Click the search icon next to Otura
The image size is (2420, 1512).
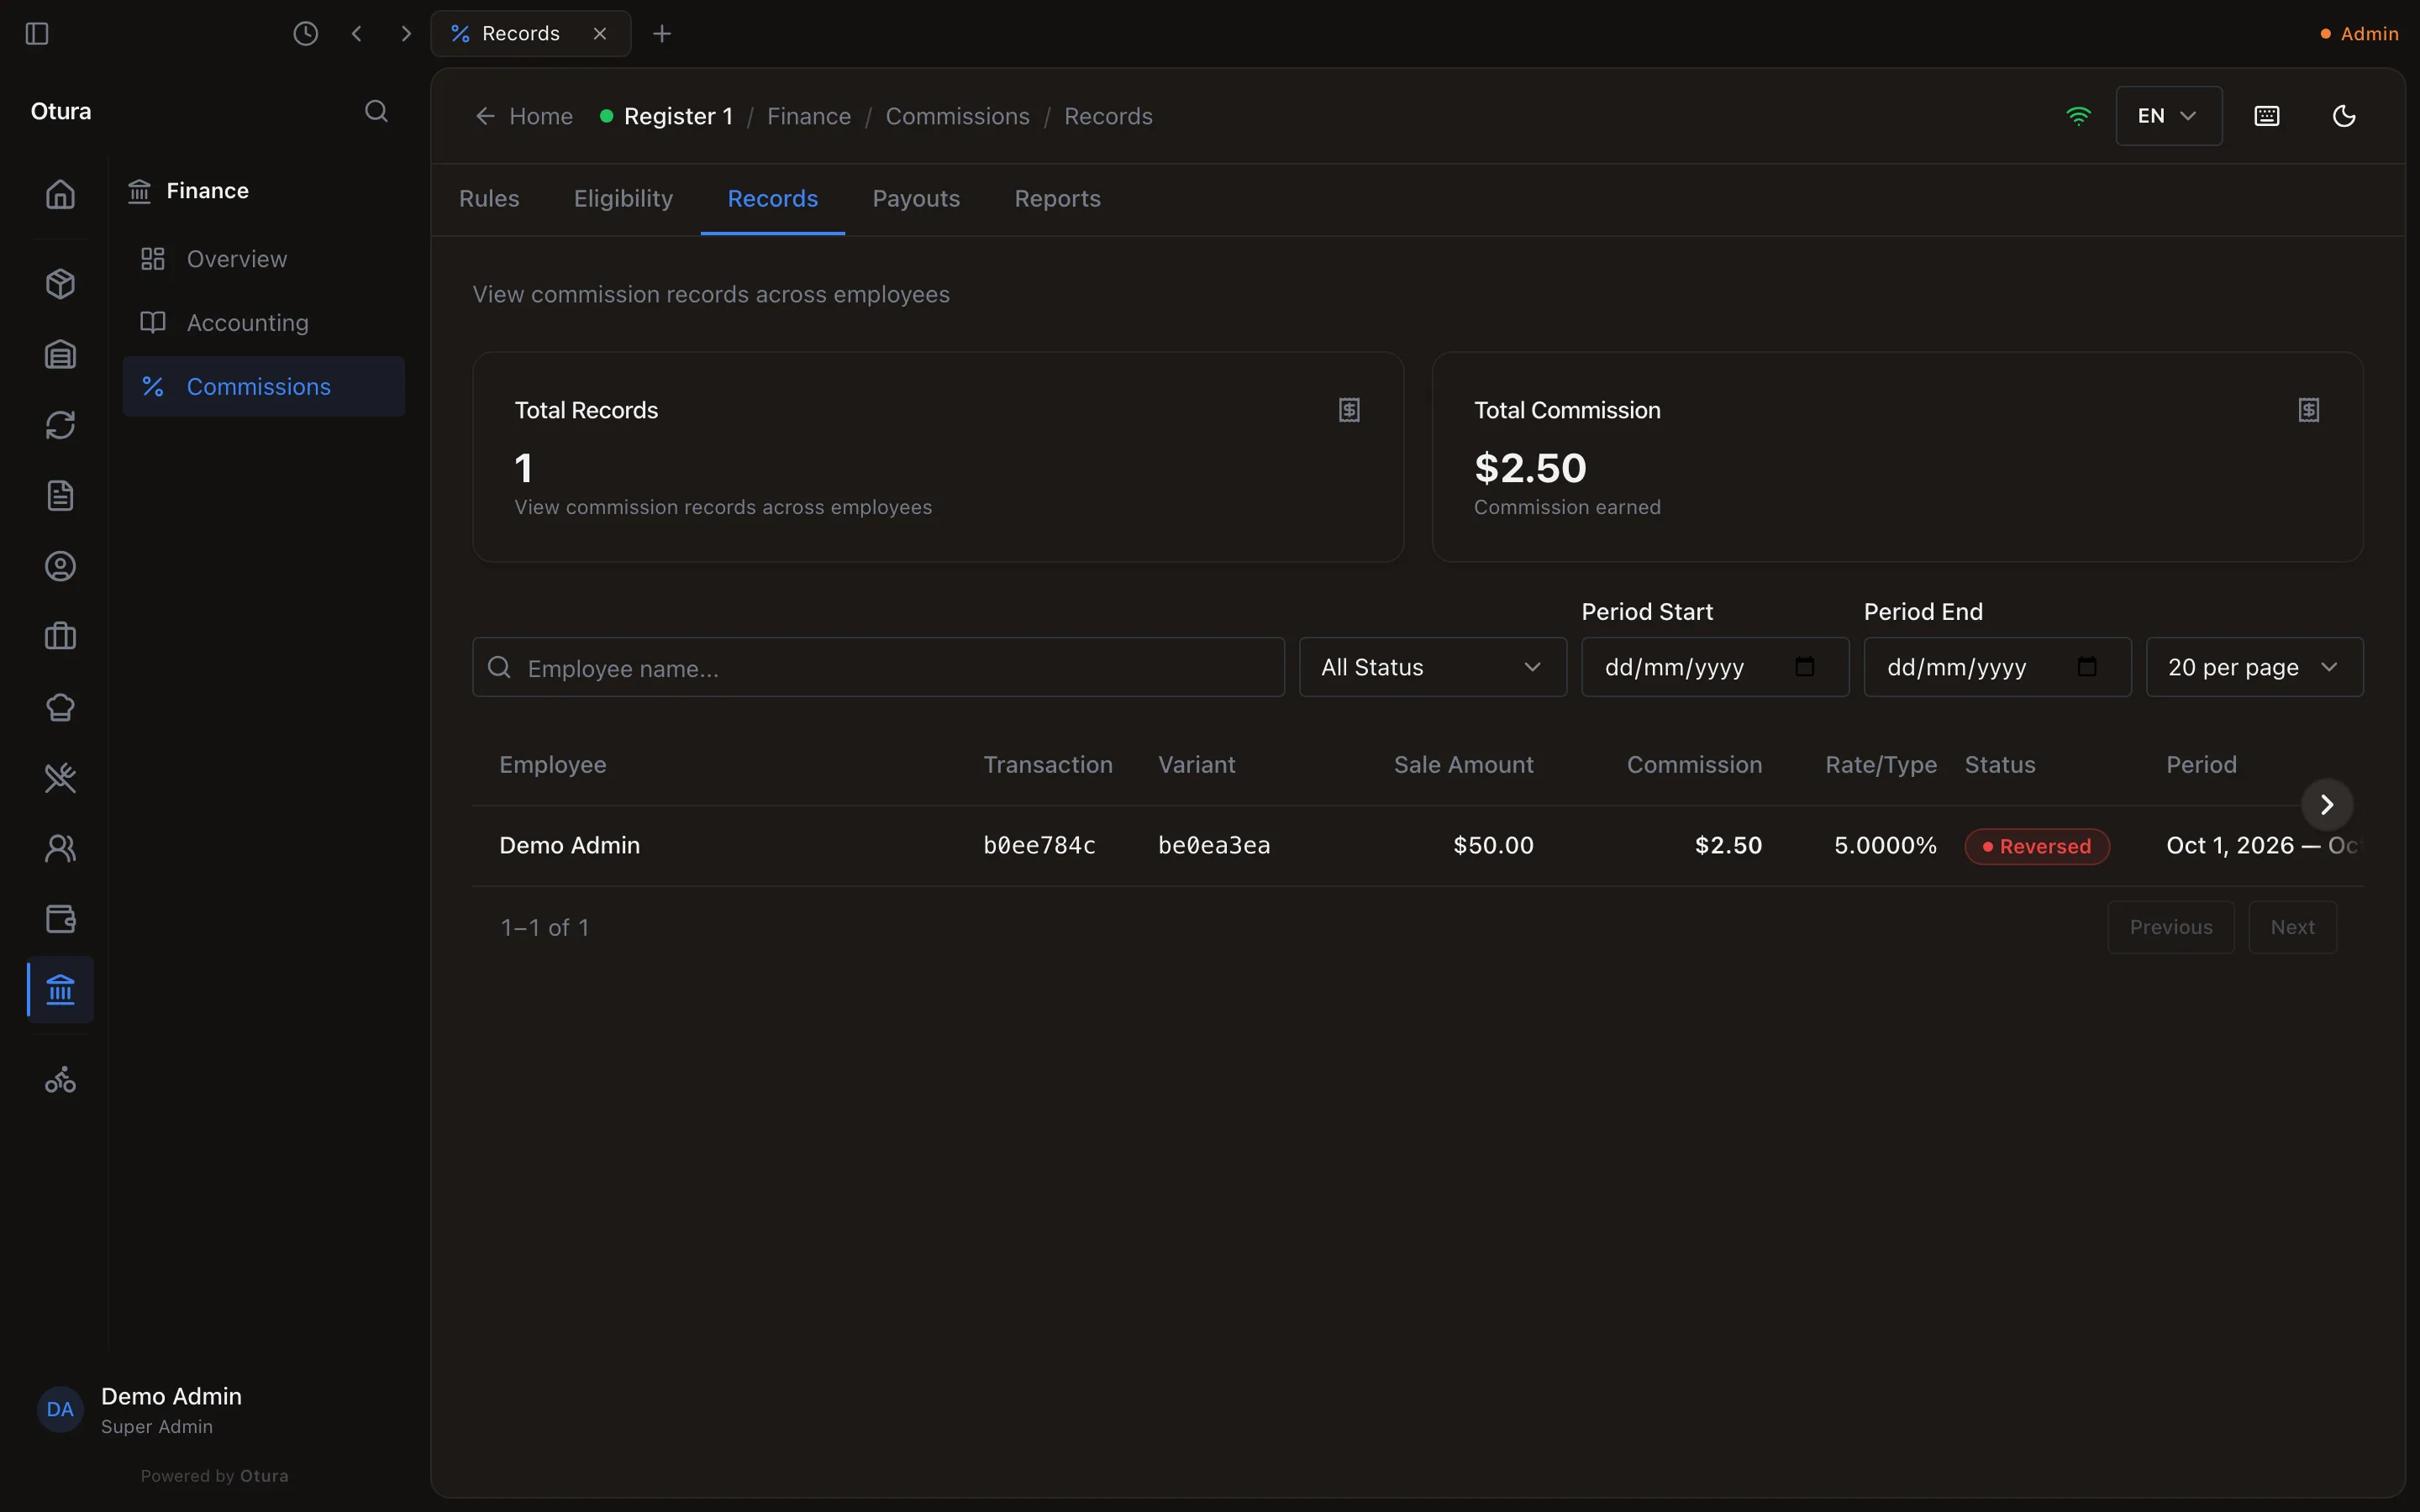point(376,111)
